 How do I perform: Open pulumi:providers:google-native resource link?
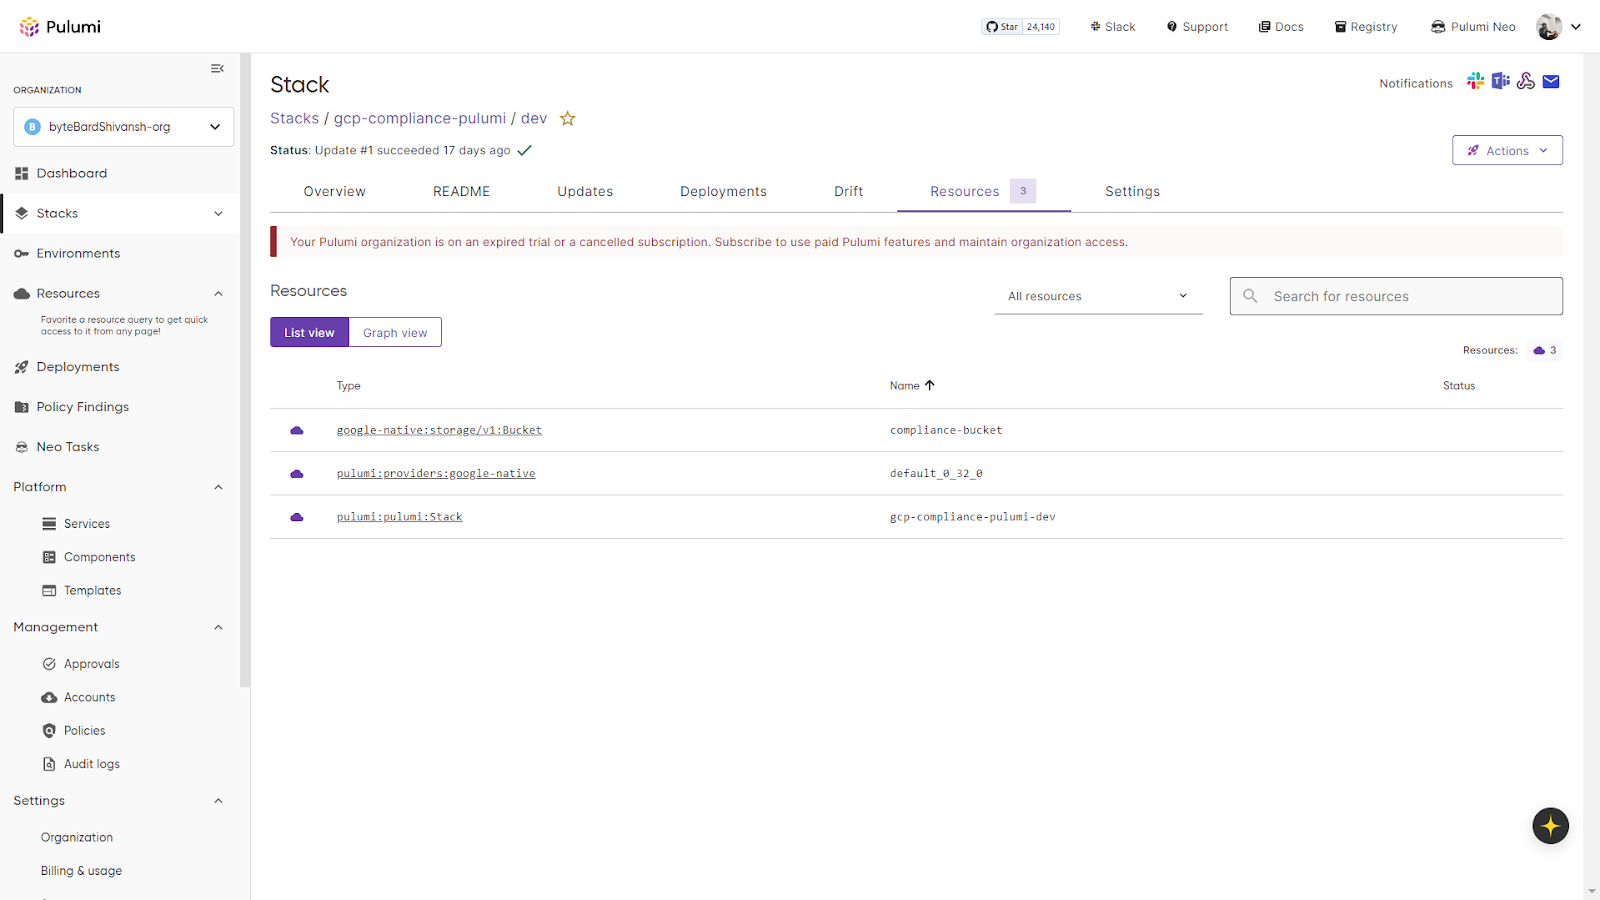coord(436,473)
